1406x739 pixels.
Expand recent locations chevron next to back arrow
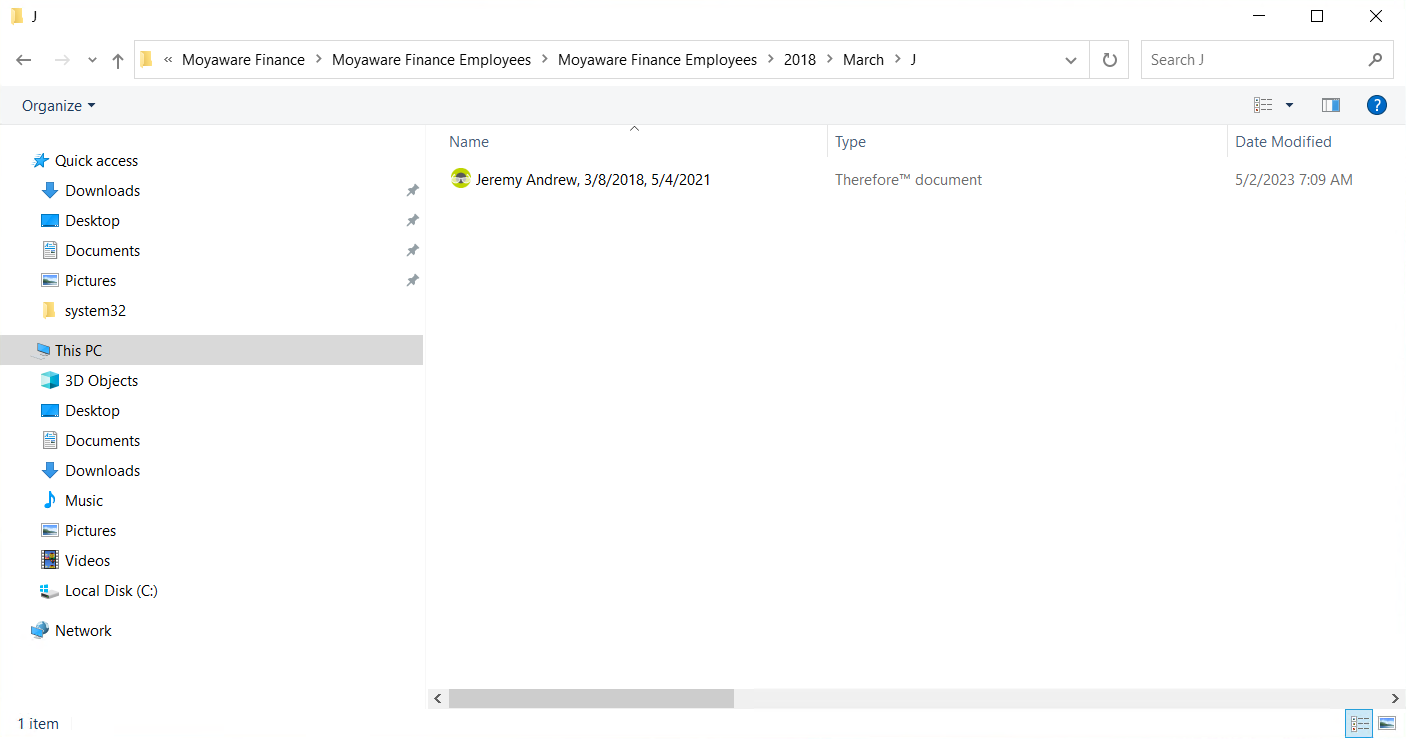(92, 60)
